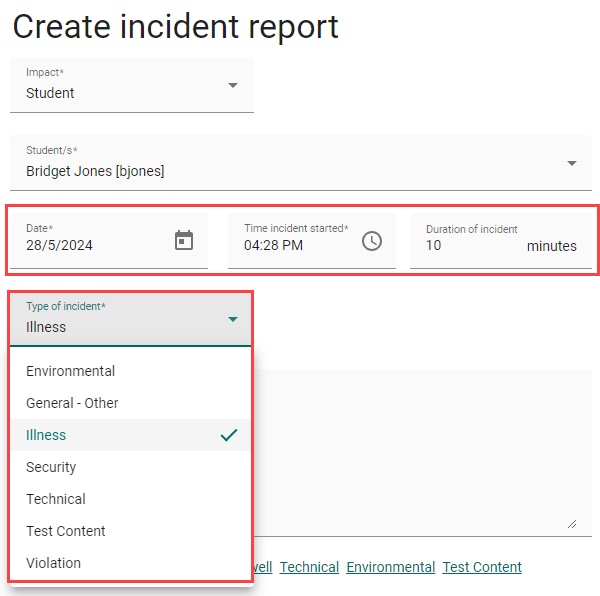The height and width of the screenshot is (596, 600).
Task: Click the Environmental quick link
Action: [x=390, y=567]
